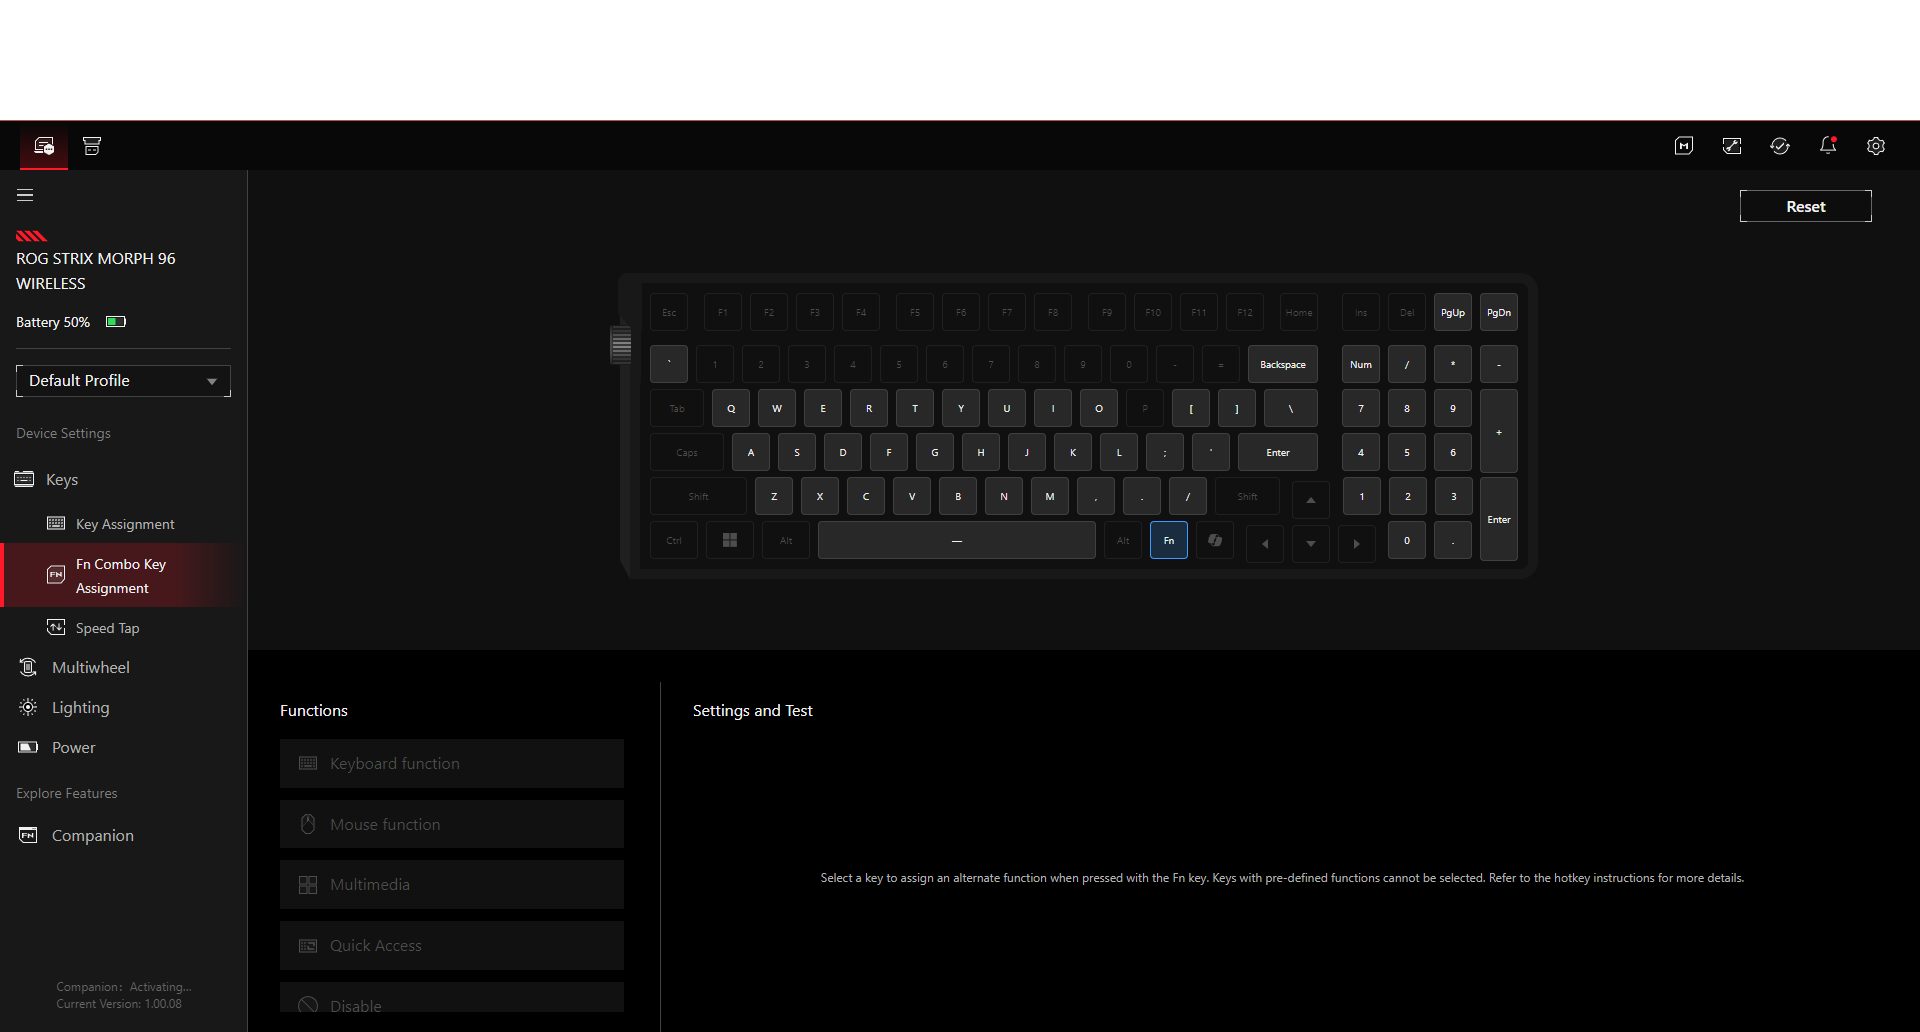Select Key Assignment under Keys
This screenshot has height=1032, width=1920.
coord(125,523)
